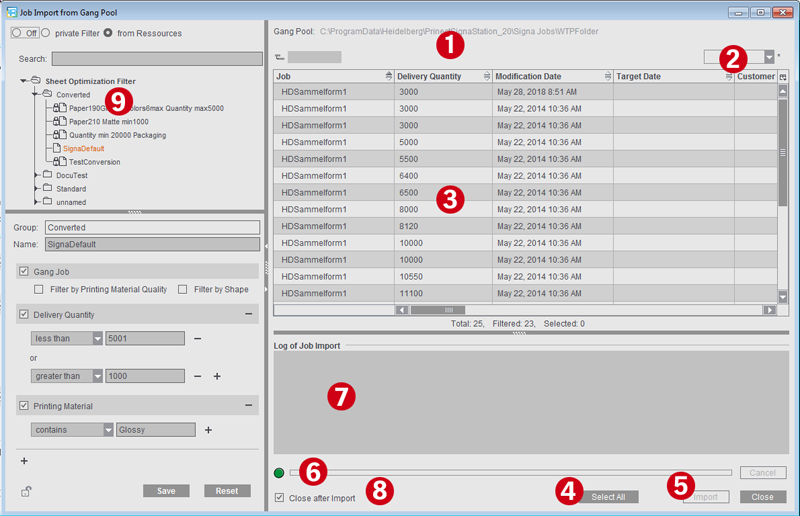Select the TestConversion filter in the tree
Screen dimensions: 800x516
[94, 162]
